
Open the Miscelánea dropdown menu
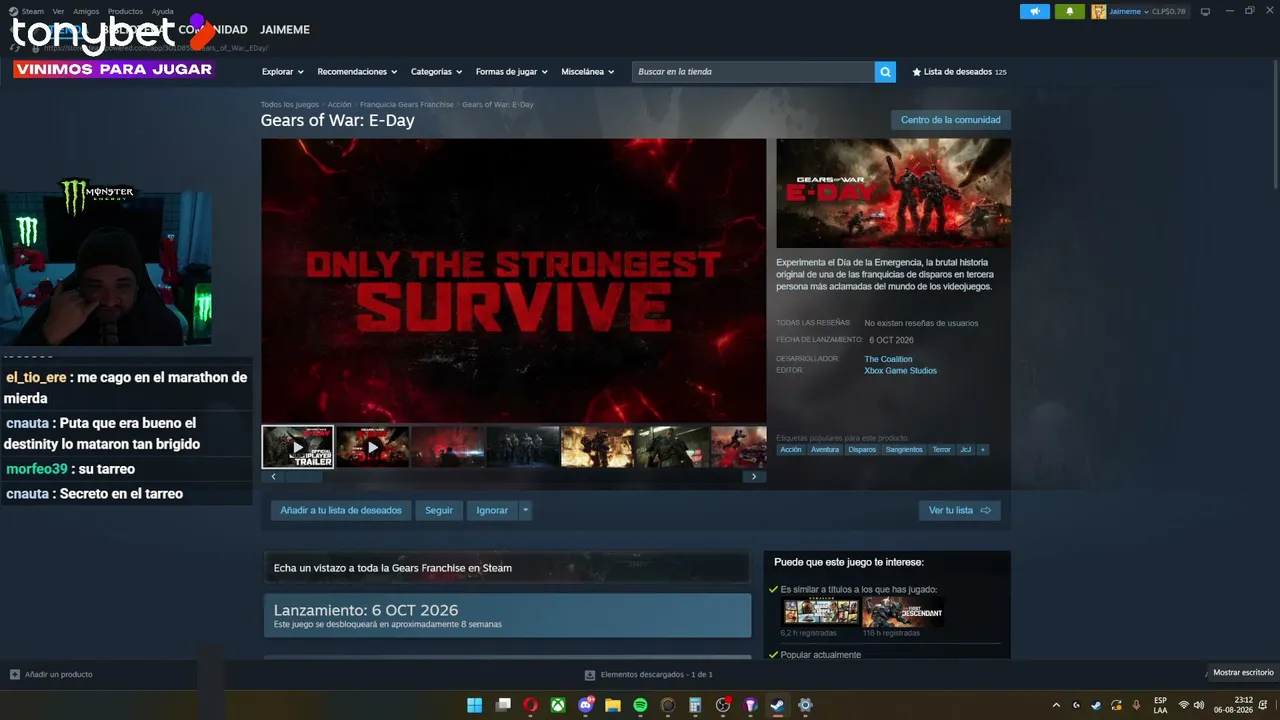click(587, 72)
